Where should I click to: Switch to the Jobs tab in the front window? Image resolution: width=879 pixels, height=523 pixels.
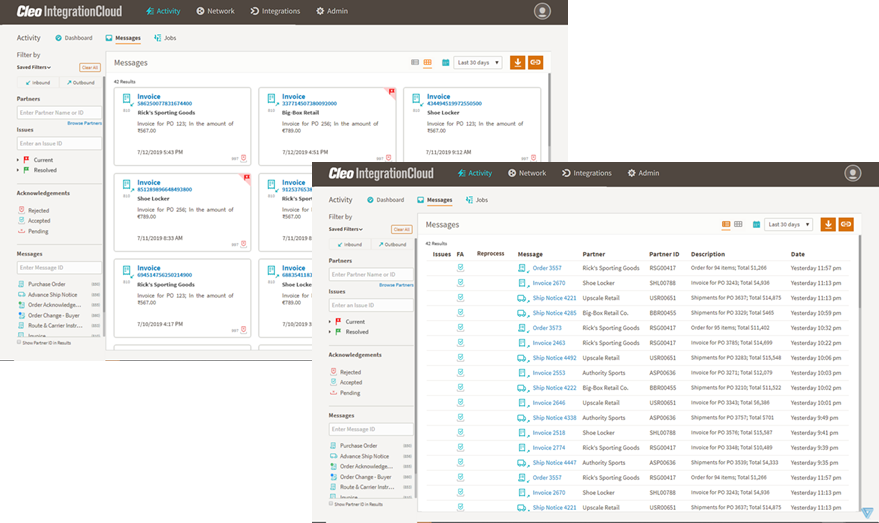point(477,200)
